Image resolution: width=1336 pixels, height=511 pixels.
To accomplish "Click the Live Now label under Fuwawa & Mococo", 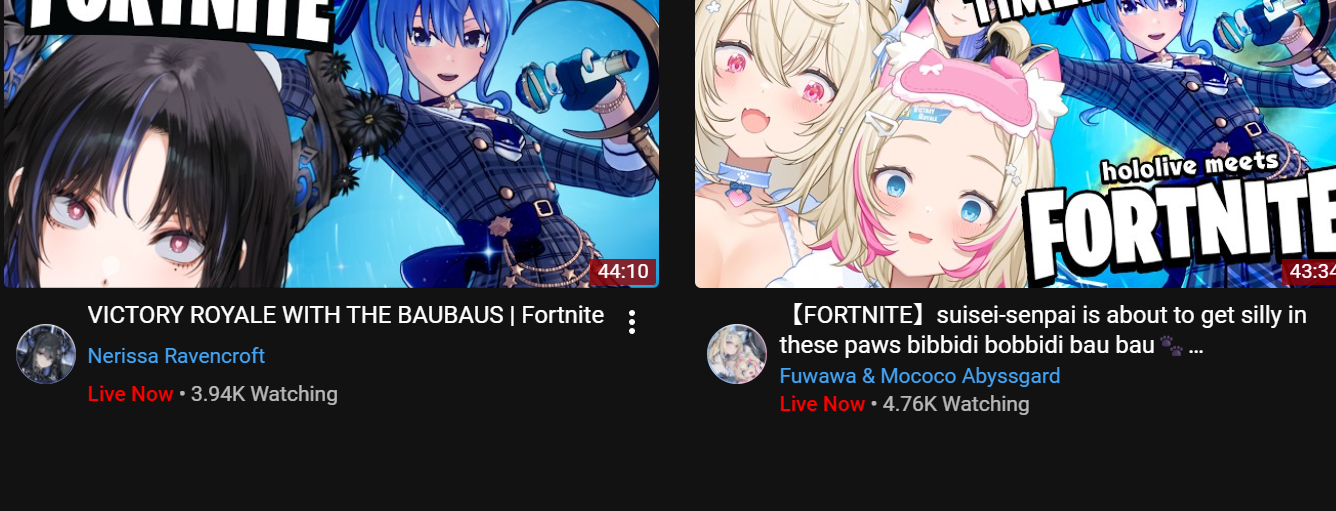I will pyautogui.click(x=822, y=404).
